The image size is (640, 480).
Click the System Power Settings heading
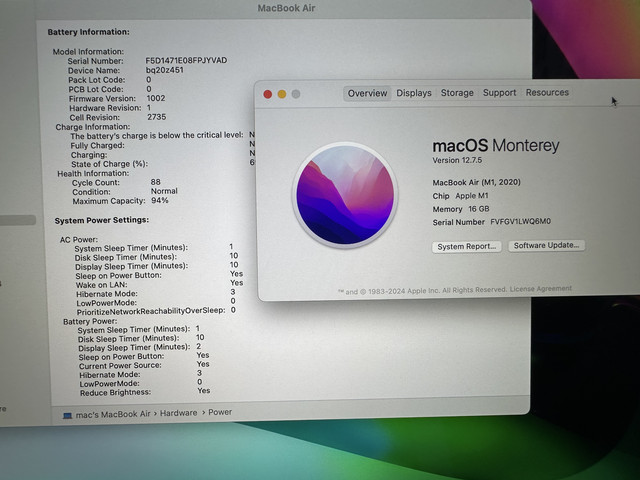[x=102, y=220]
